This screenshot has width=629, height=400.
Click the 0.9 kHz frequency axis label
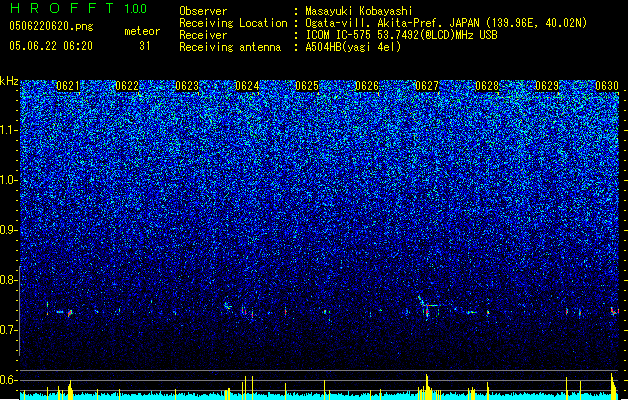(9, 230)
